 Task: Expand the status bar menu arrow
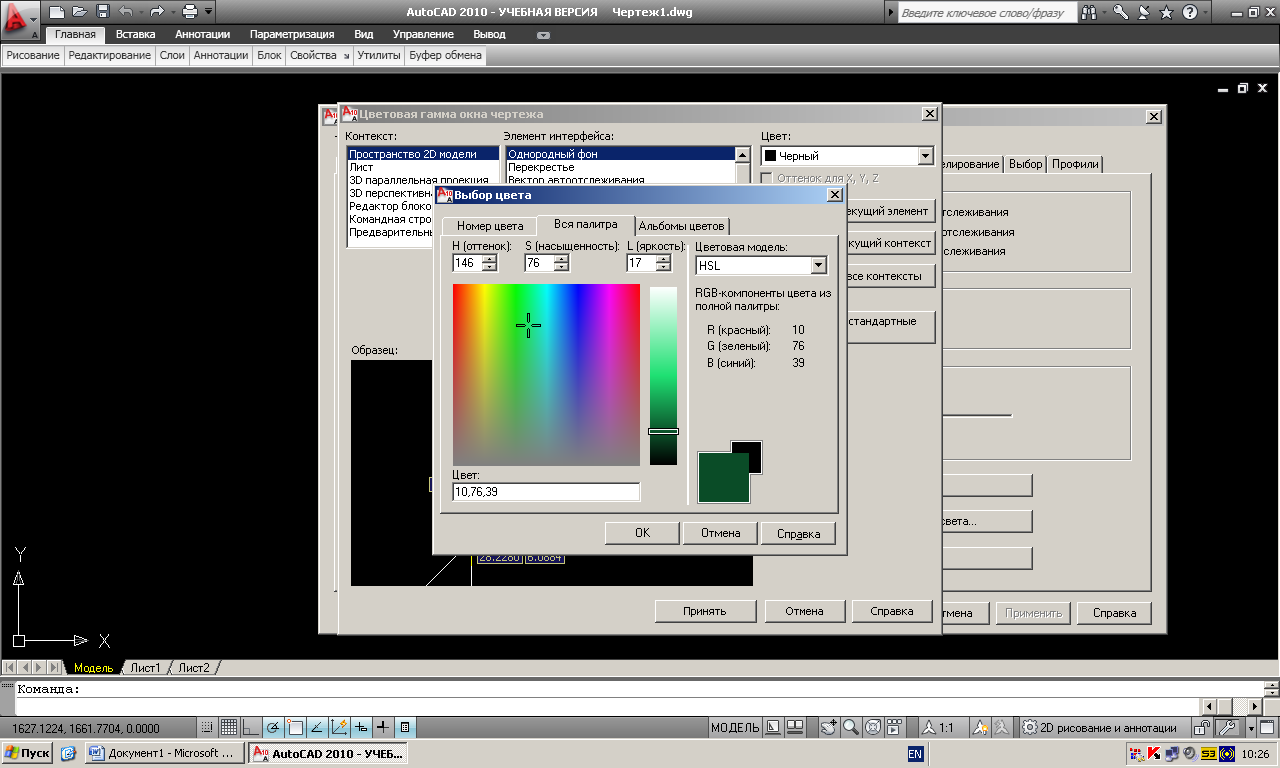1250,727
